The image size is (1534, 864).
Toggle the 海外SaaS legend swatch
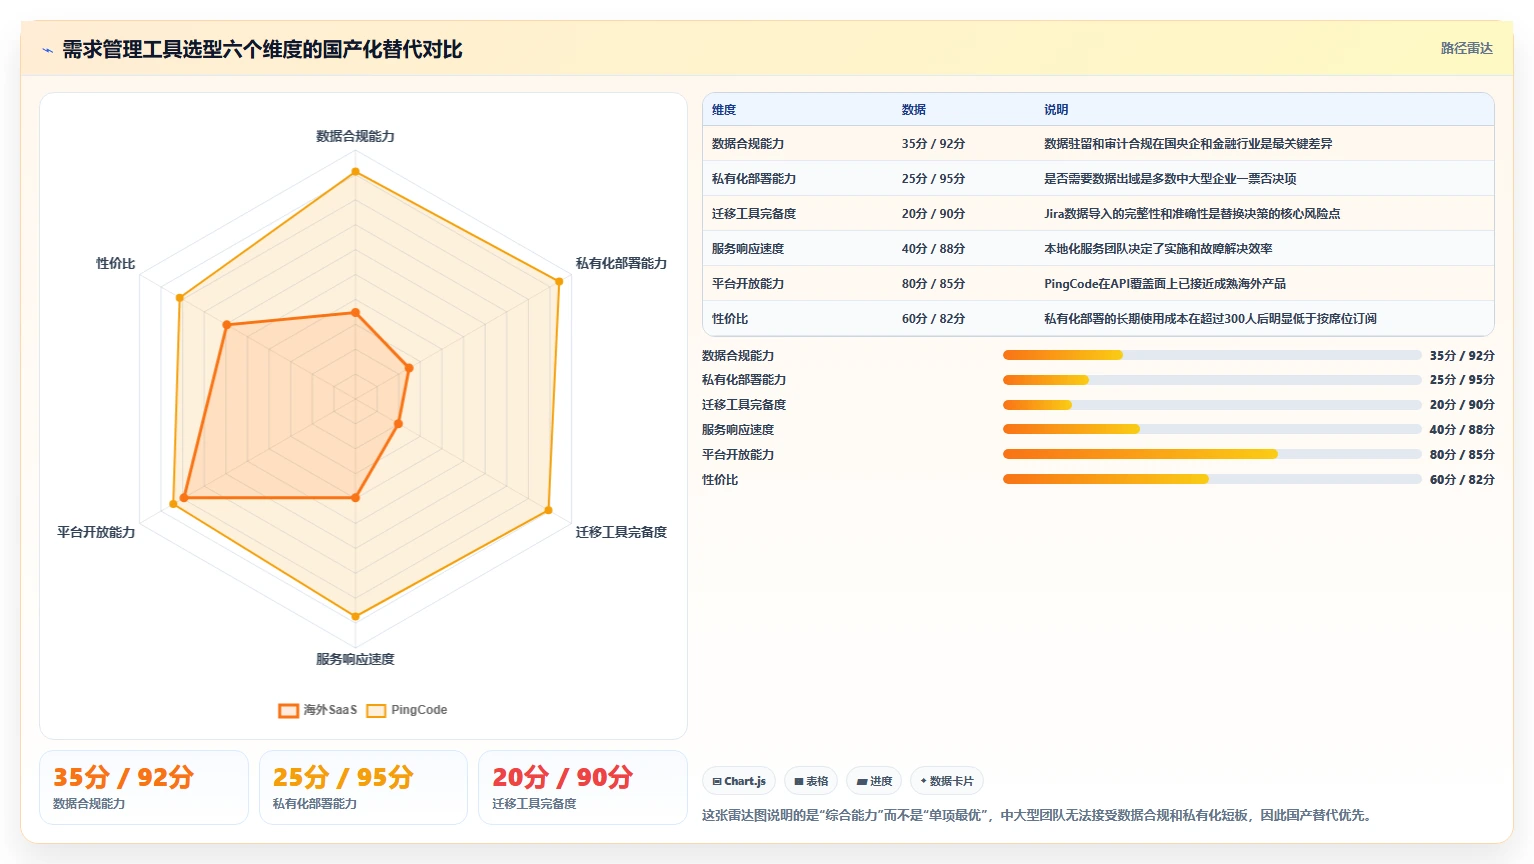click(x=289, y=710)
